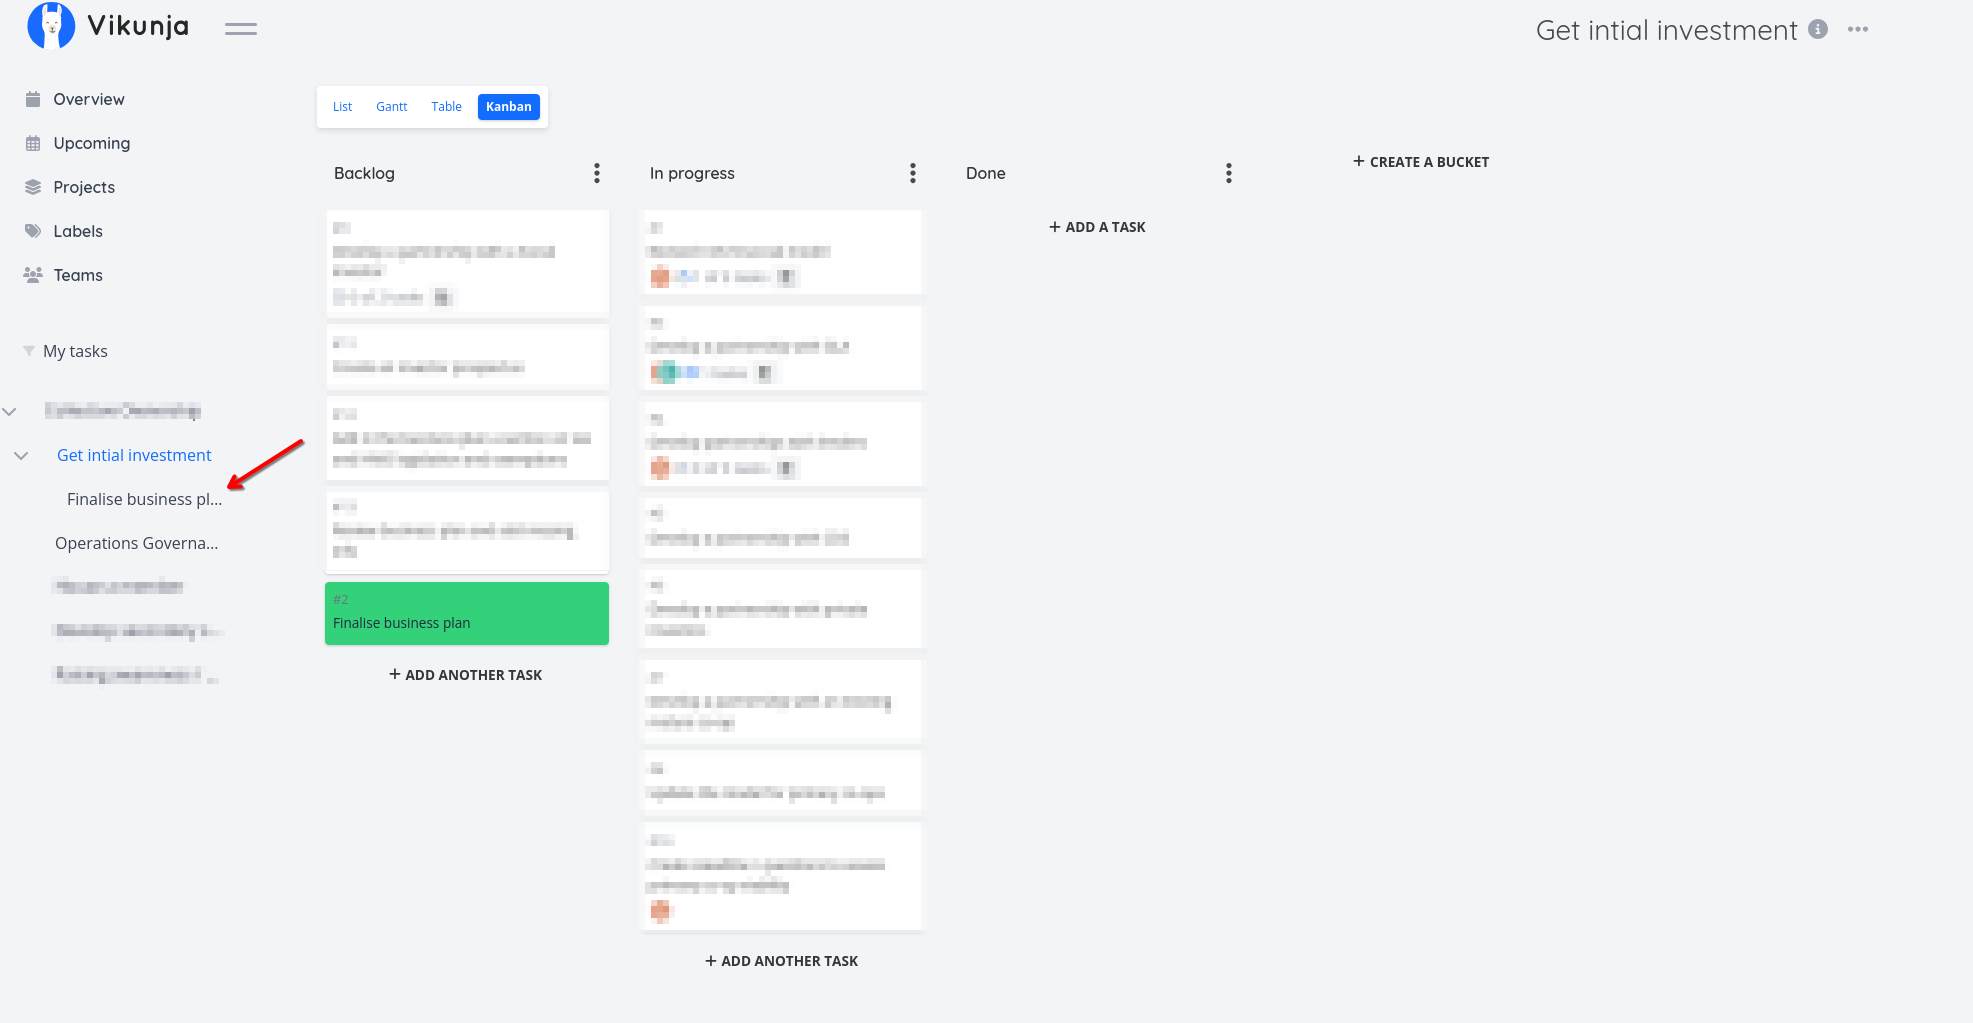Click the My tasks filter icon
This screenshot has height=1023, width=1973.
29,351
